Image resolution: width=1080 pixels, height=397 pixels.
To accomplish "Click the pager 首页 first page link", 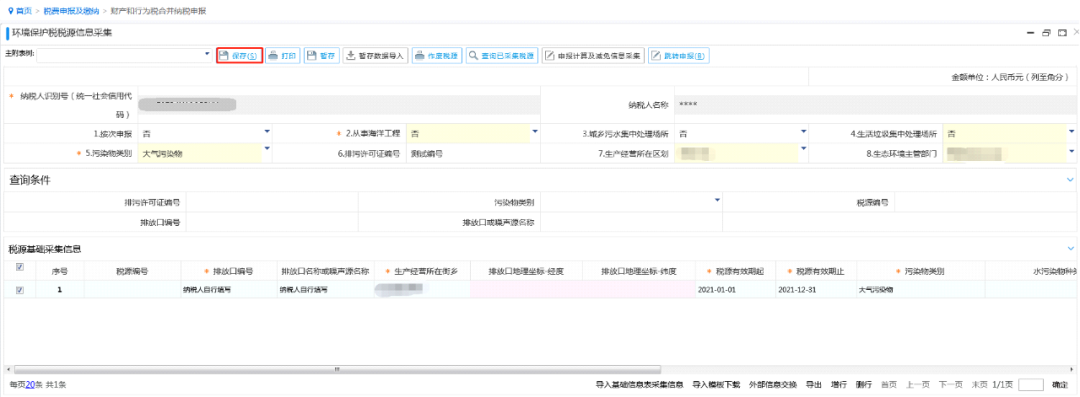I will point(889,385).
